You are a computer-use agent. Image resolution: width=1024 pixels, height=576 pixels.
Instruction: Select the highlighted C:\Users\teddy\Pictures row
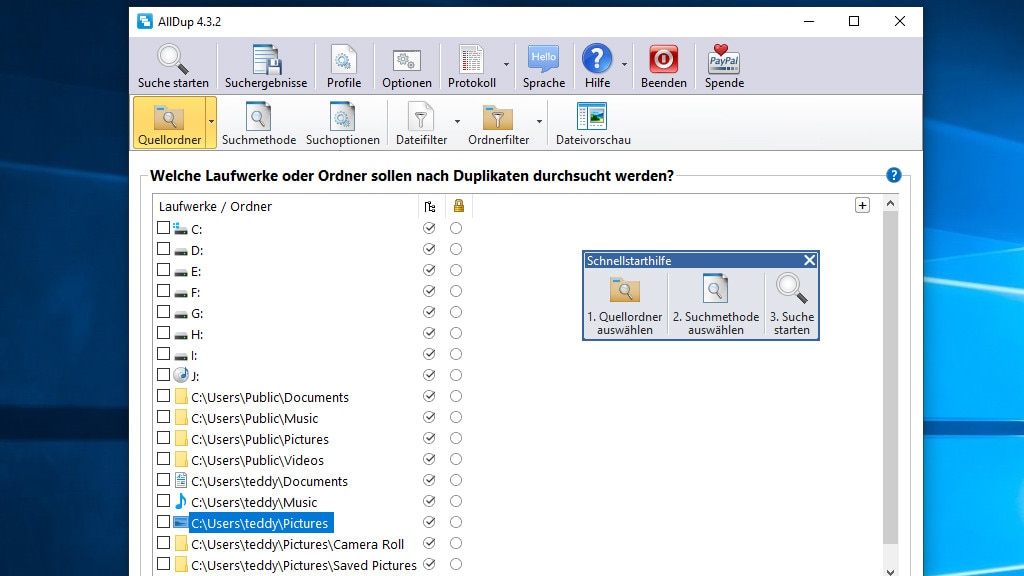(261, 523)
